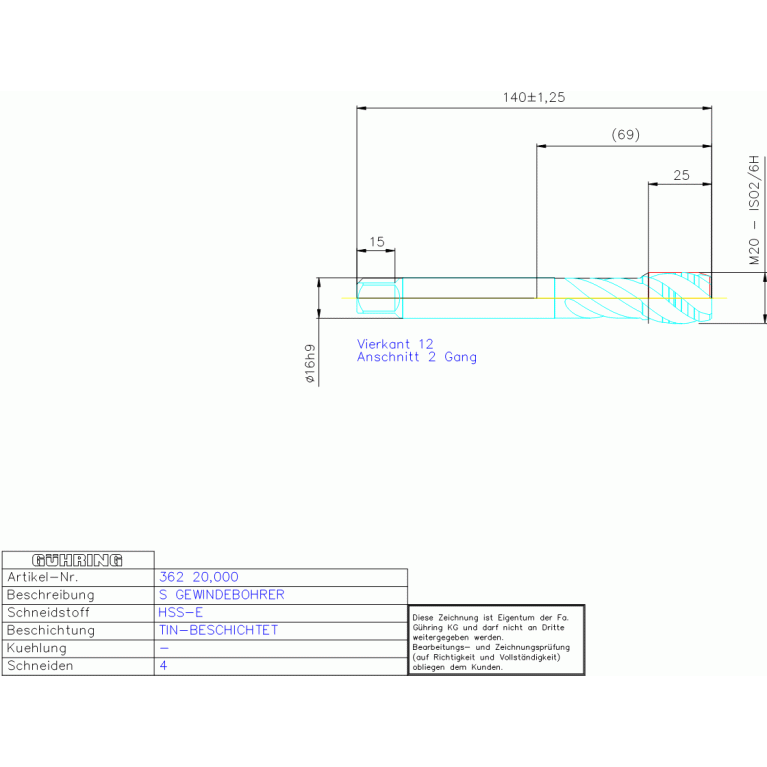Select the Schneiden value 4
The height and width of the screenshot is (767, 767).
(x=163, y=666)
